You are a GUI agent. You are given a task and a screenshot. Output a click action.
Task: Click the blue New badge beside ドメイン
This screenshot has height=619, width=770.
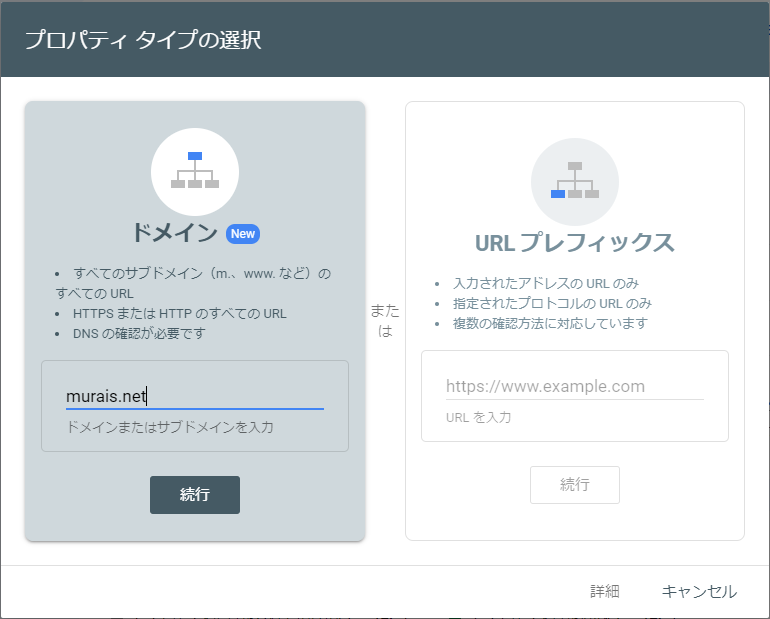243,234
